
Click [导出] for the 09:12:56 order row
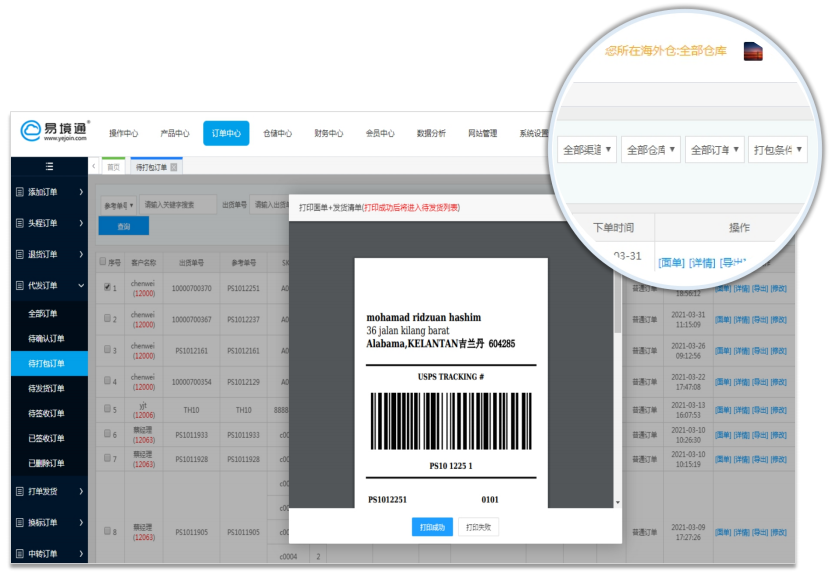point(760,351)
